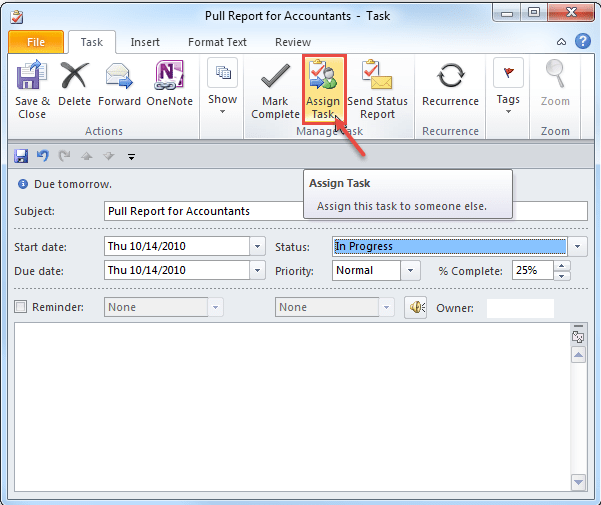The width and height of the screenshot is (601, 505).
Task: Customize the quick access toolbar
Action: pos(131,156)
